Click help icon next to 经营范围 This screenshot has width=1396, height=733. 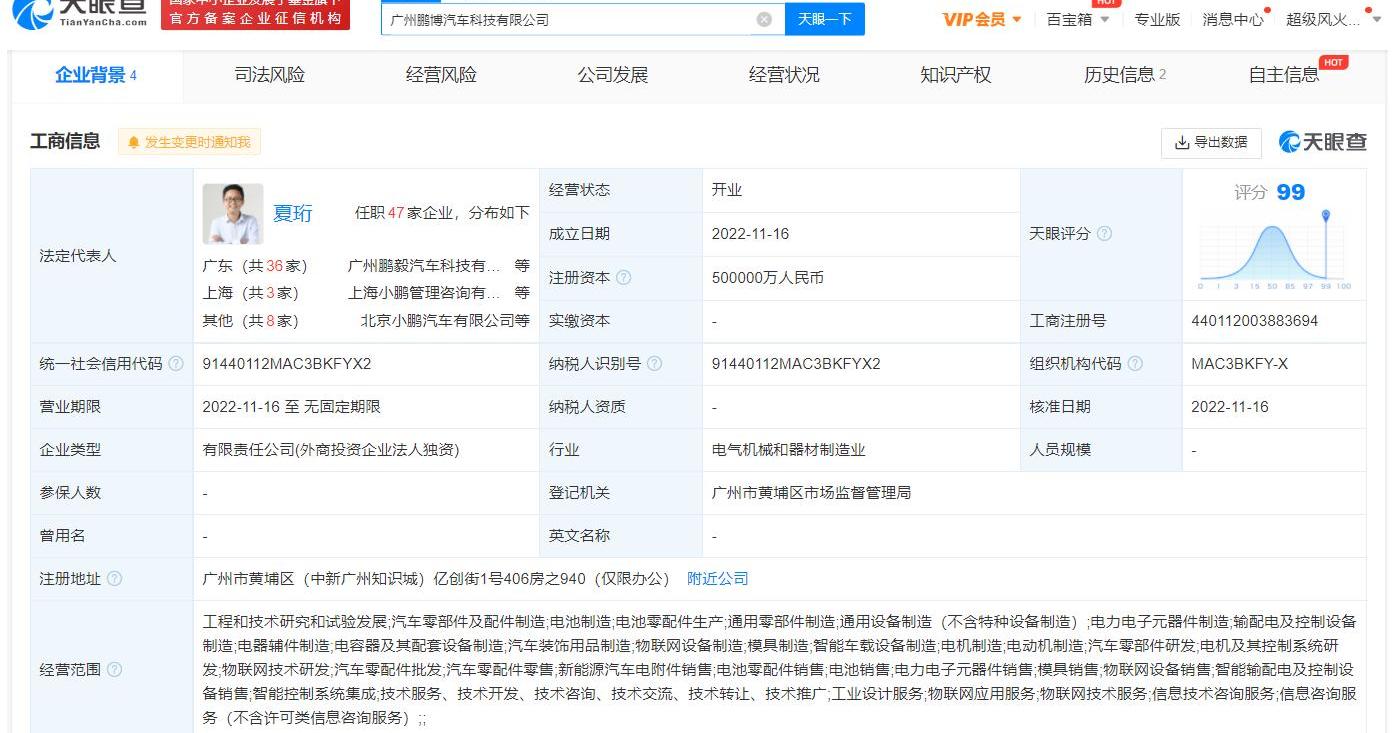(x=115, y=670)
